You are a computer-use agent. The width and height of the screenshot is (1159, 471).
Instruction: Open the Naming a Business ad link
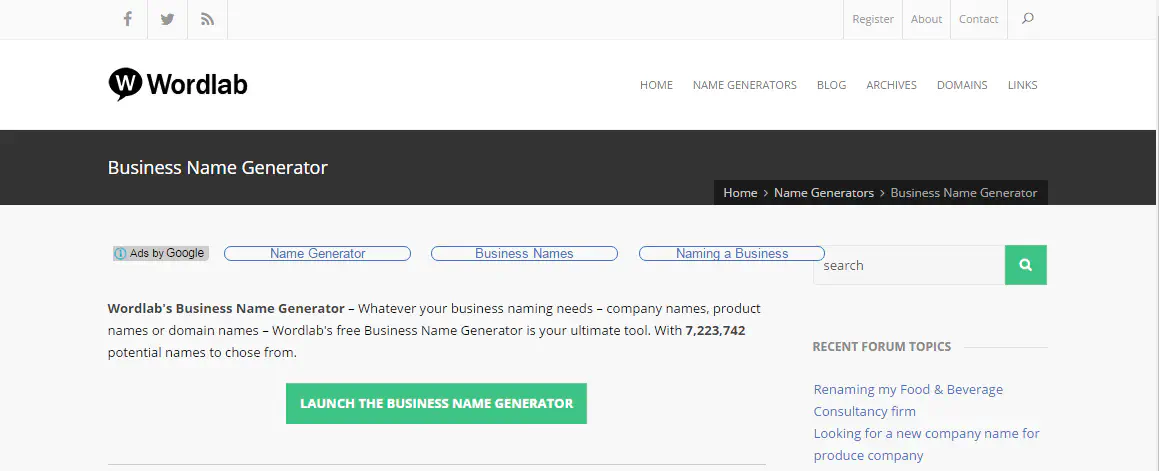[x=731, y=254]
